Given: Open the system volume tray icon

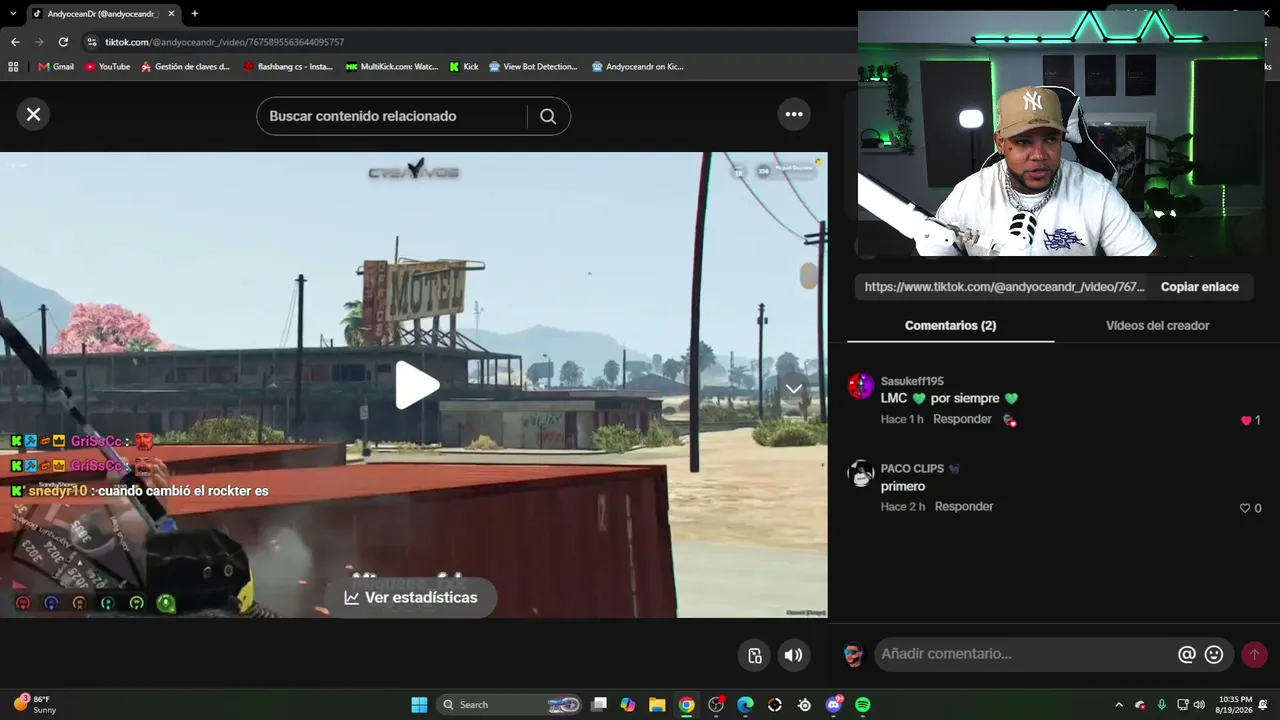Looking at the screenshot, I should pos(1198,705).
